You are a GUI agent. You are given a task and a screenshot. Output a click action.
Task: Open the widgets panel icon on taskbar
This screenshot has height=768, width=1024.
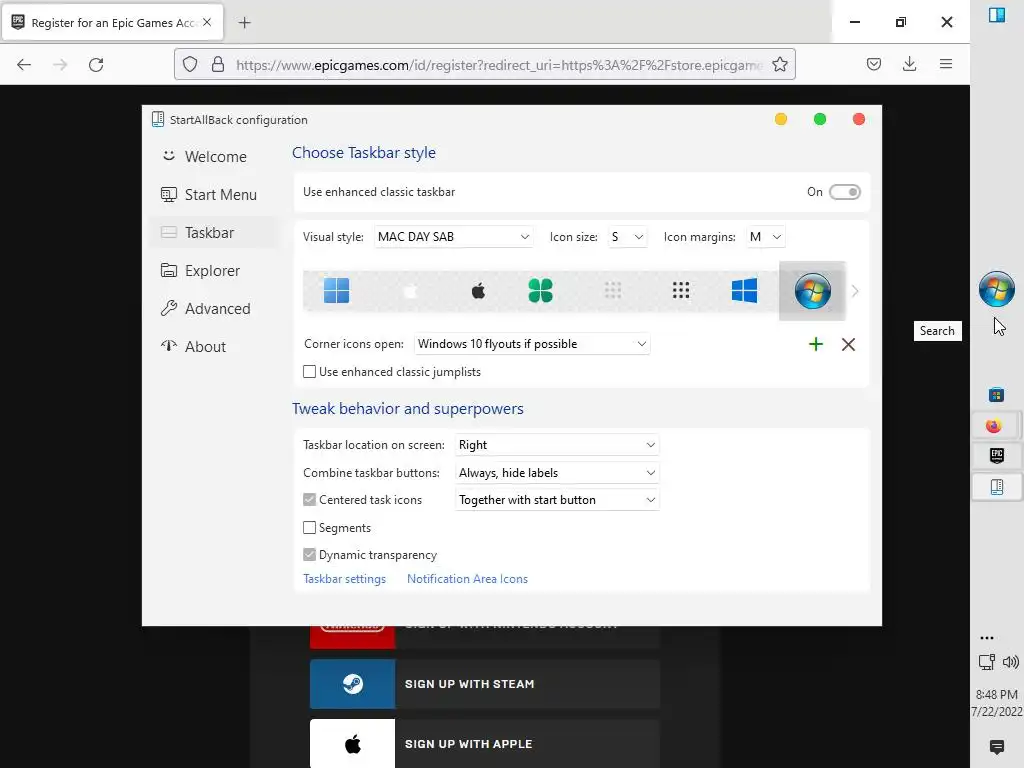click(x=997, y=15)
